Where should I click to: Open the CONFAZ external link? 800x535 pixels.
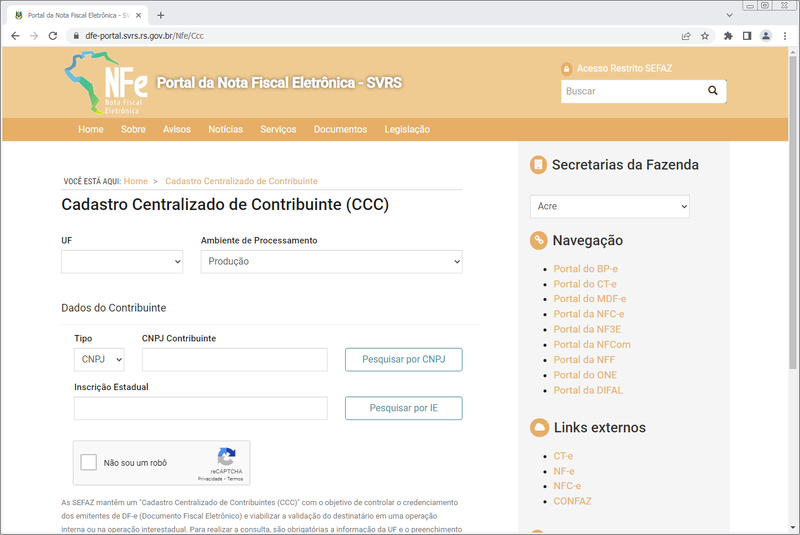[572, 501]
